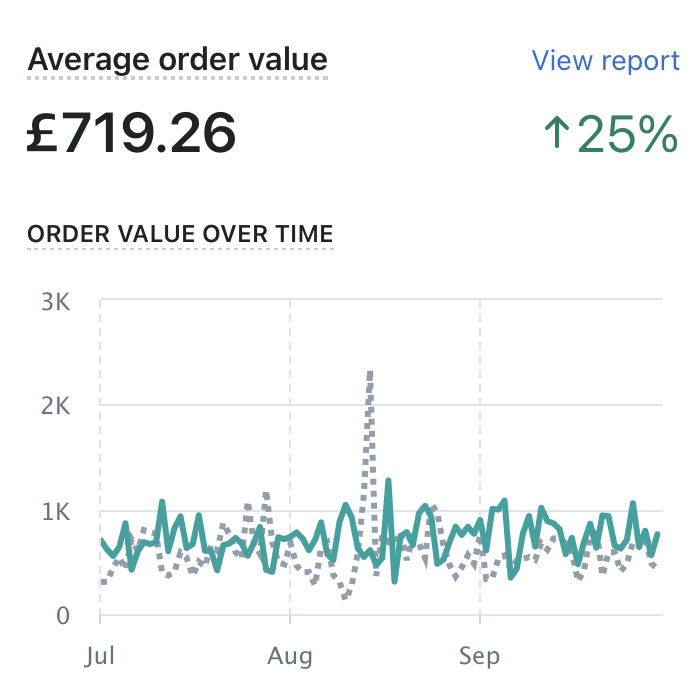Click the 2K y-axis label

[x=55, y=406]
